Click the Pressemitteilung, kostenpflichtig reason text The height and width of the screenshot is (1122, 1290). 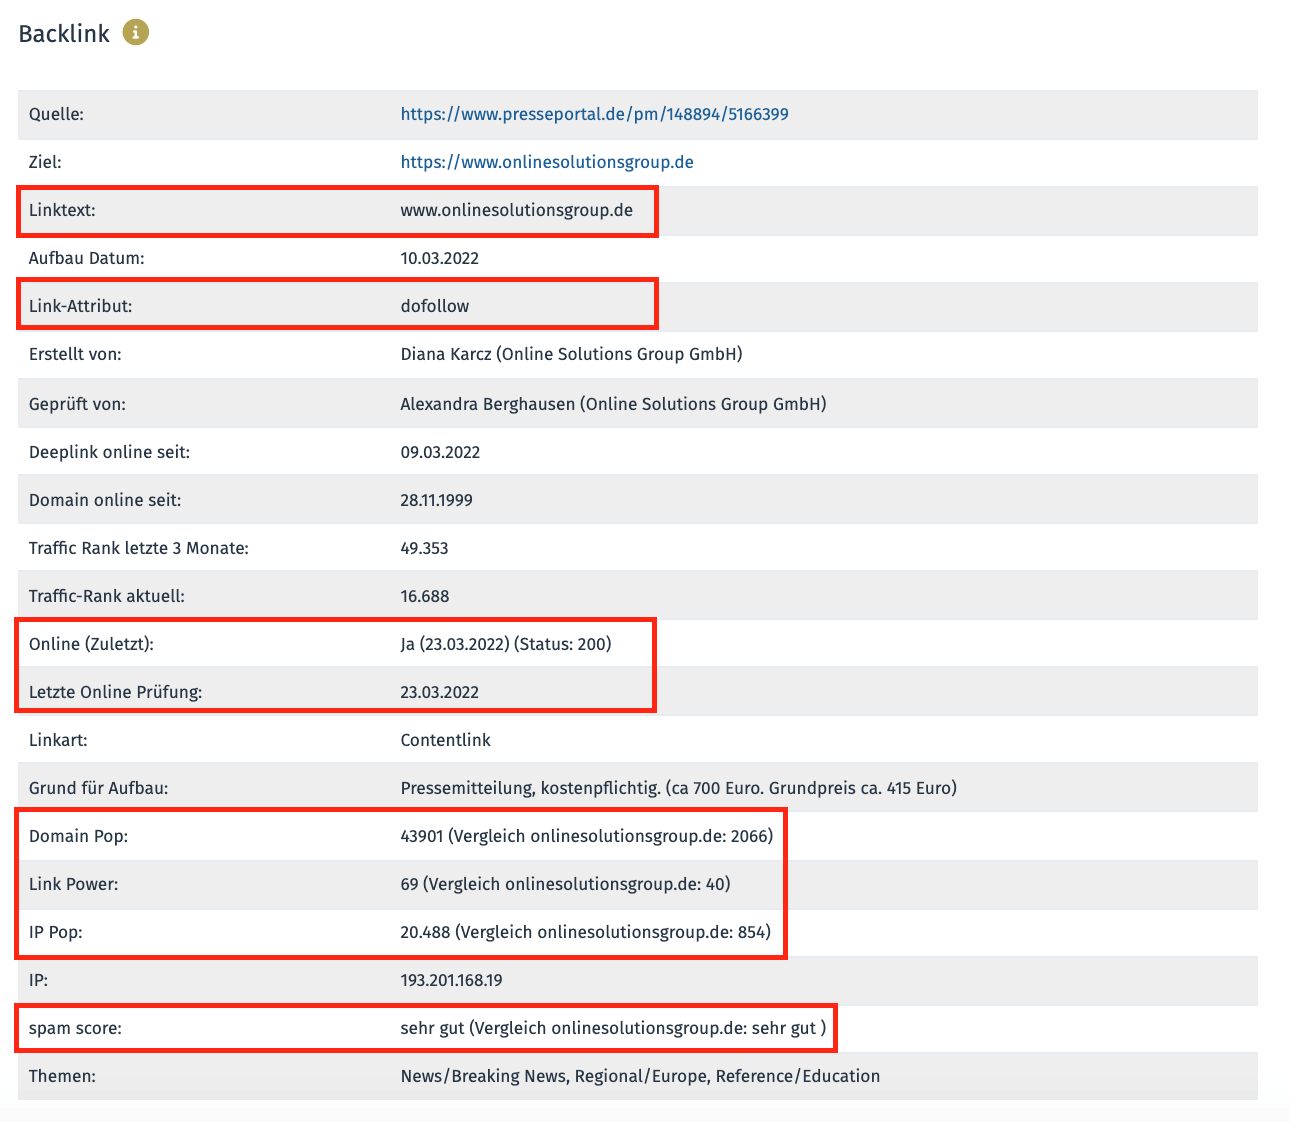pos(678,788)
